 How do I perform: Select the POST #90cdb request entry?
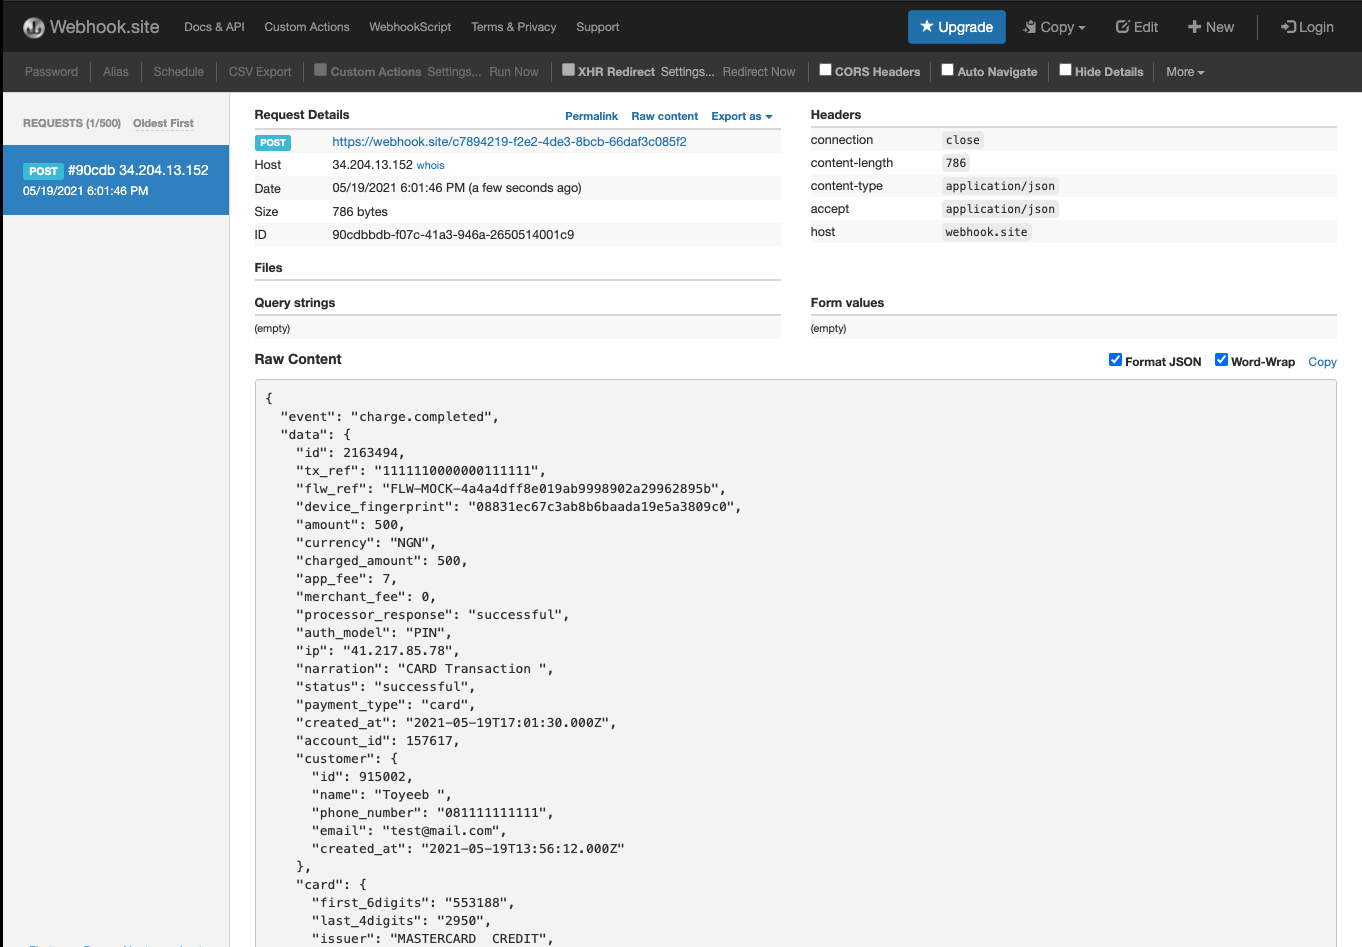click(116, 180)
